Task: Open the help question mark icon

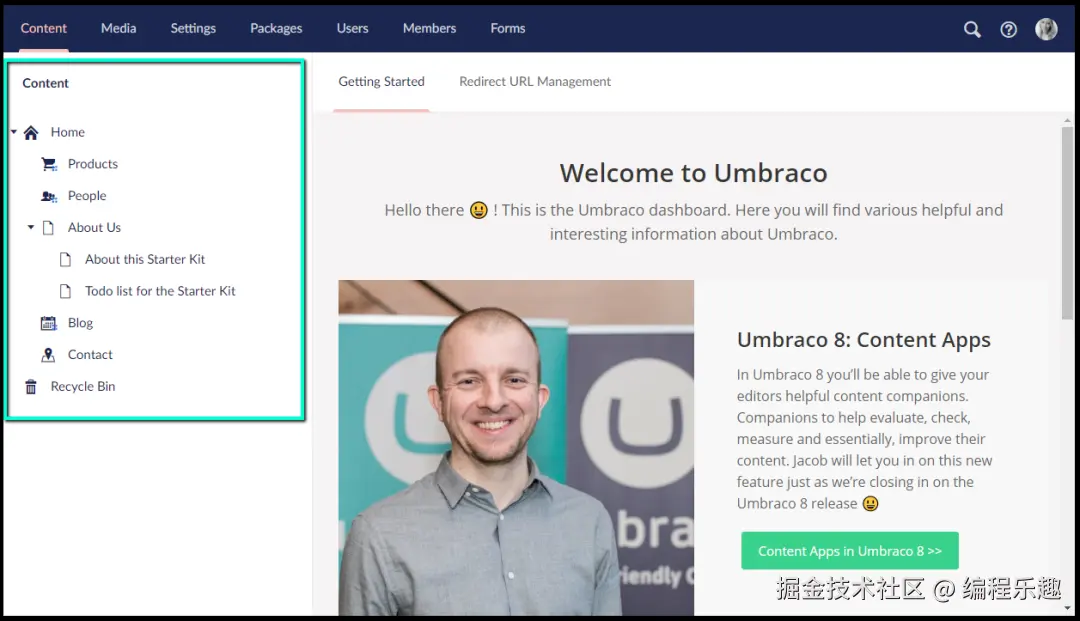Action: click(1008, 29)
